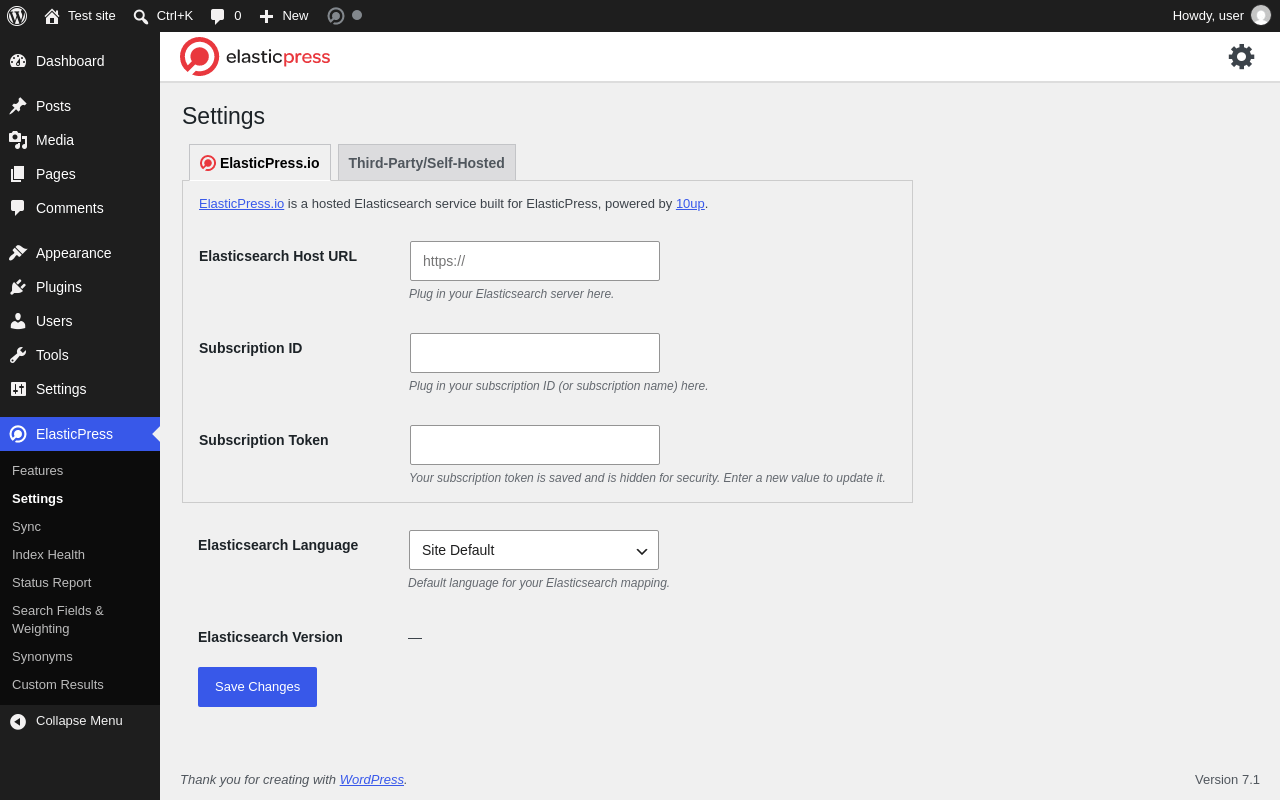Viewport: 1280px width, 800px height.
Task: Follow the 10up link
Action: [690, 204]
